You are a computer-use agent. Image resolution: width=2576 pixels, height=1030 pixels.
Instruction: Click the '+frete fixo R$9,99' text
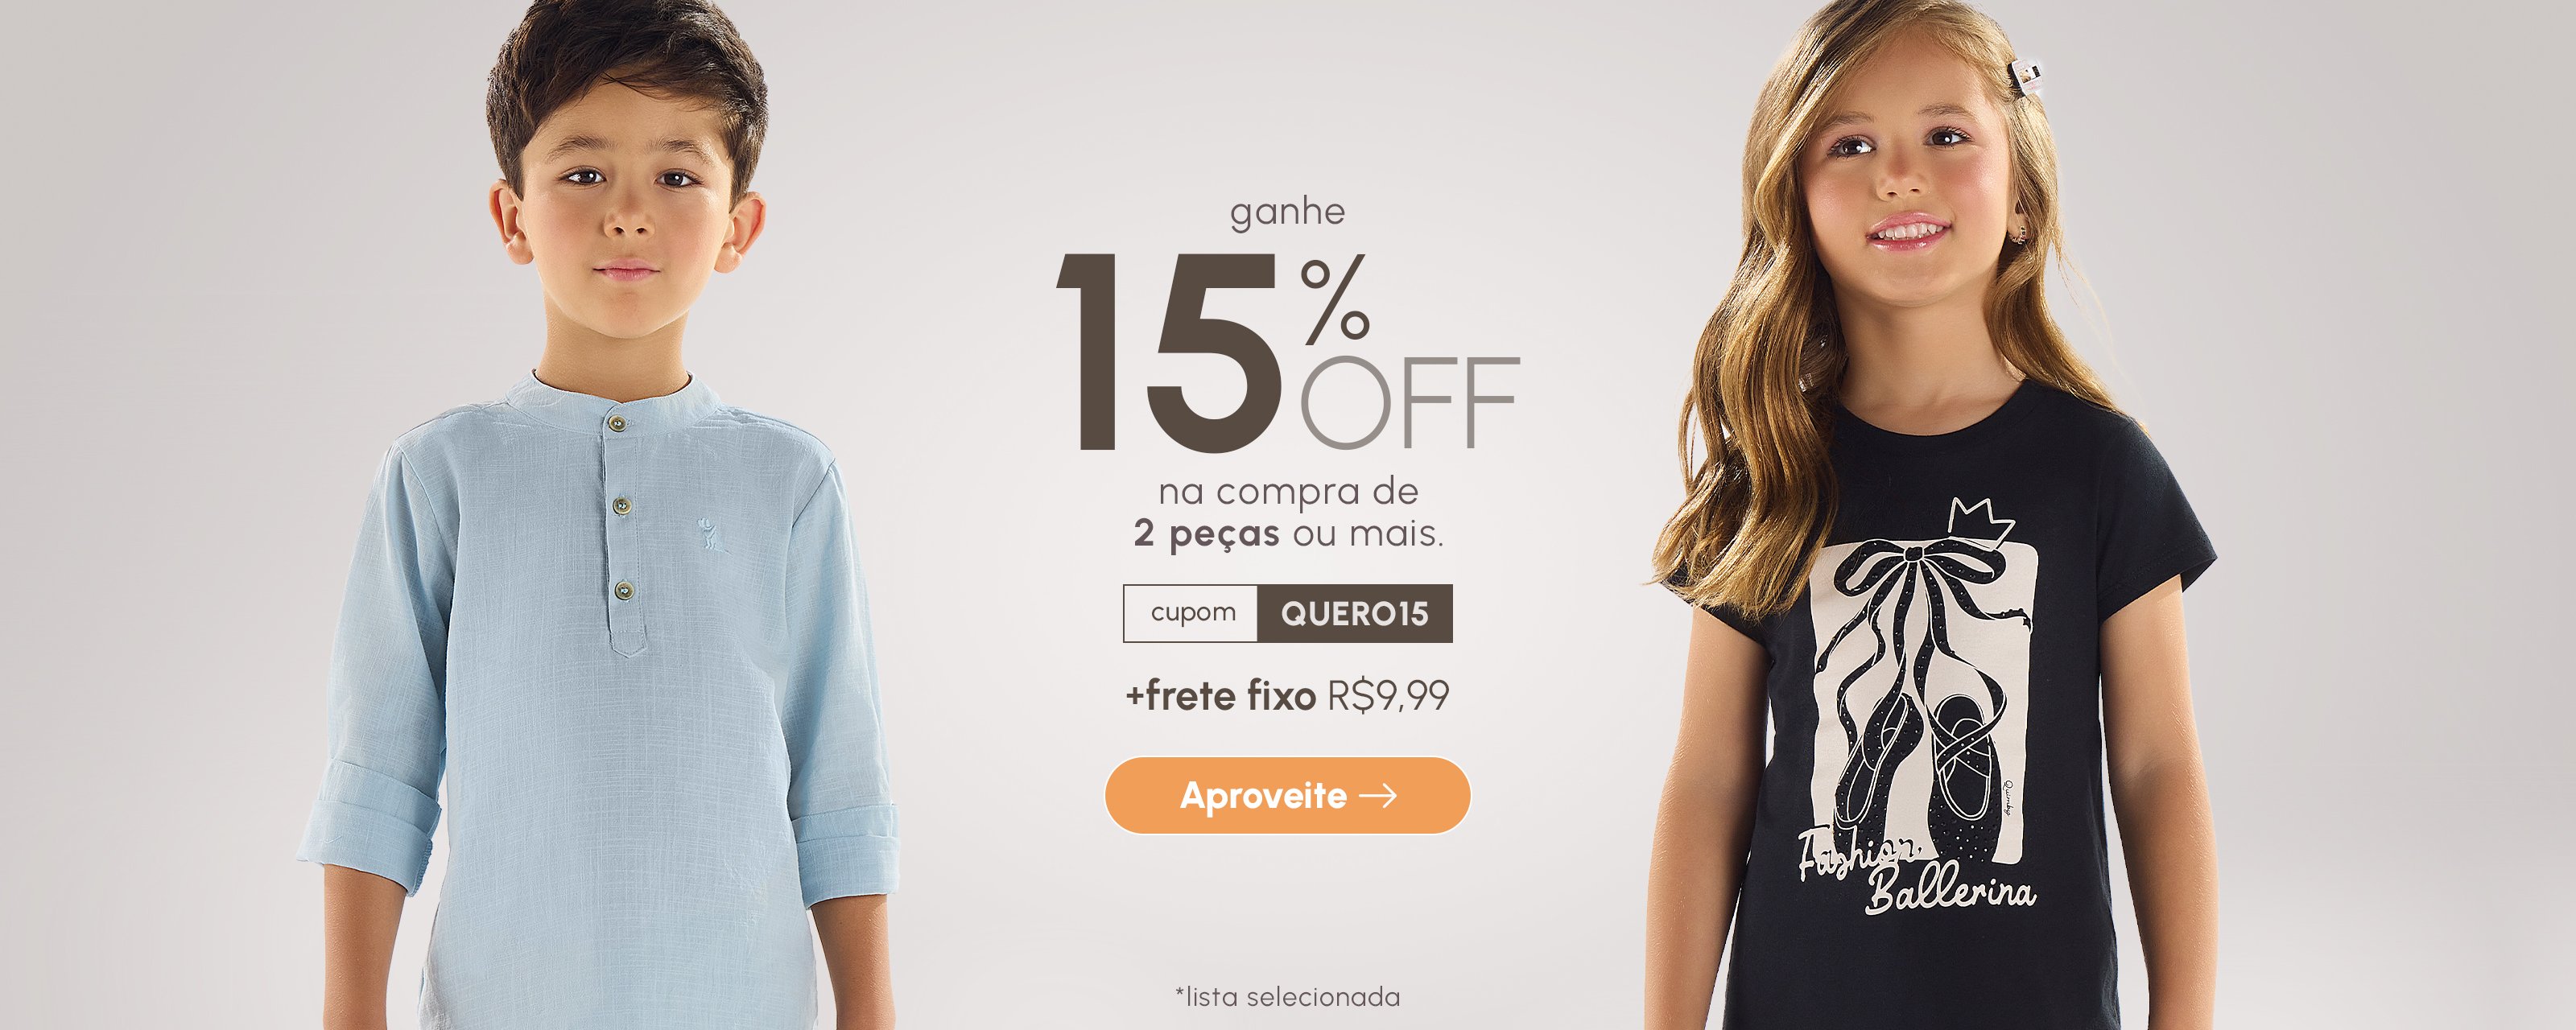coord(1287,695)
